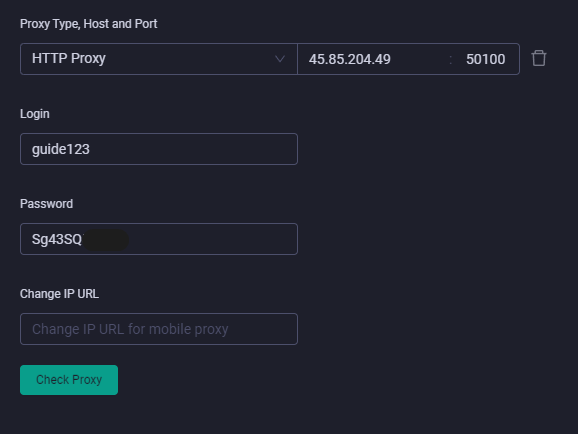The height and width of the screenshot is (434, 578).
Task: Focus the Password input field
Action: 159,239
